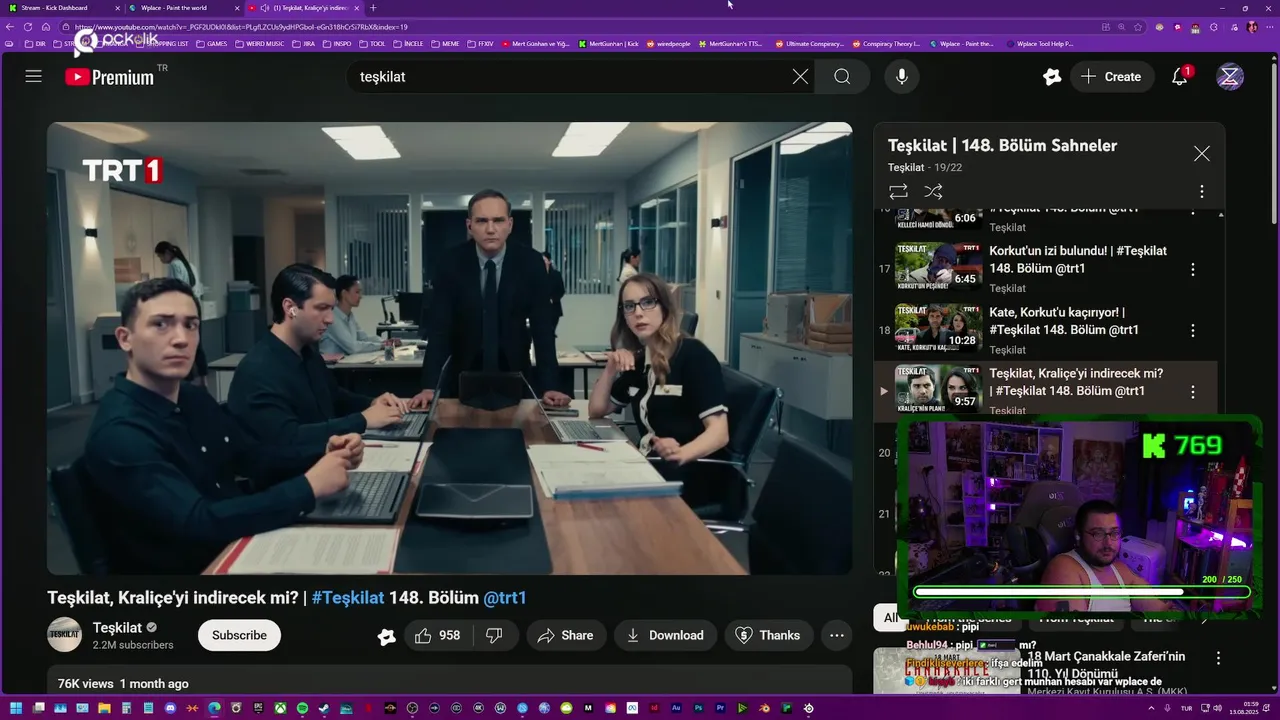This screenshot has height=720, width=1280.
Task: Open options for Korkut'un izi bulundu video
Action: point(1192,269)
